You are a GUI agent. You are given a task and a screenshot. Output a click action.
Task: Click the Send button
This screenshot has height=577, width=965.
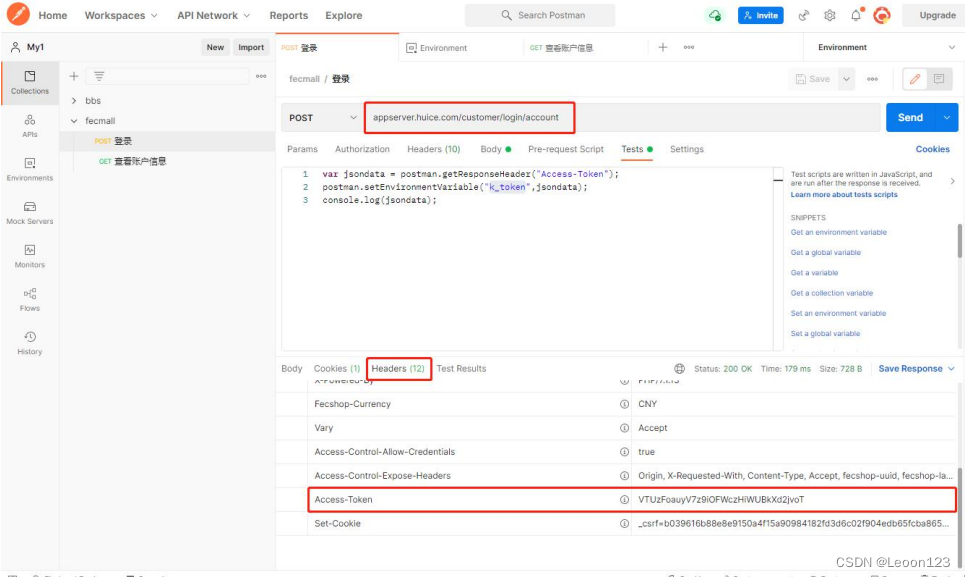(x=910, y=117)
